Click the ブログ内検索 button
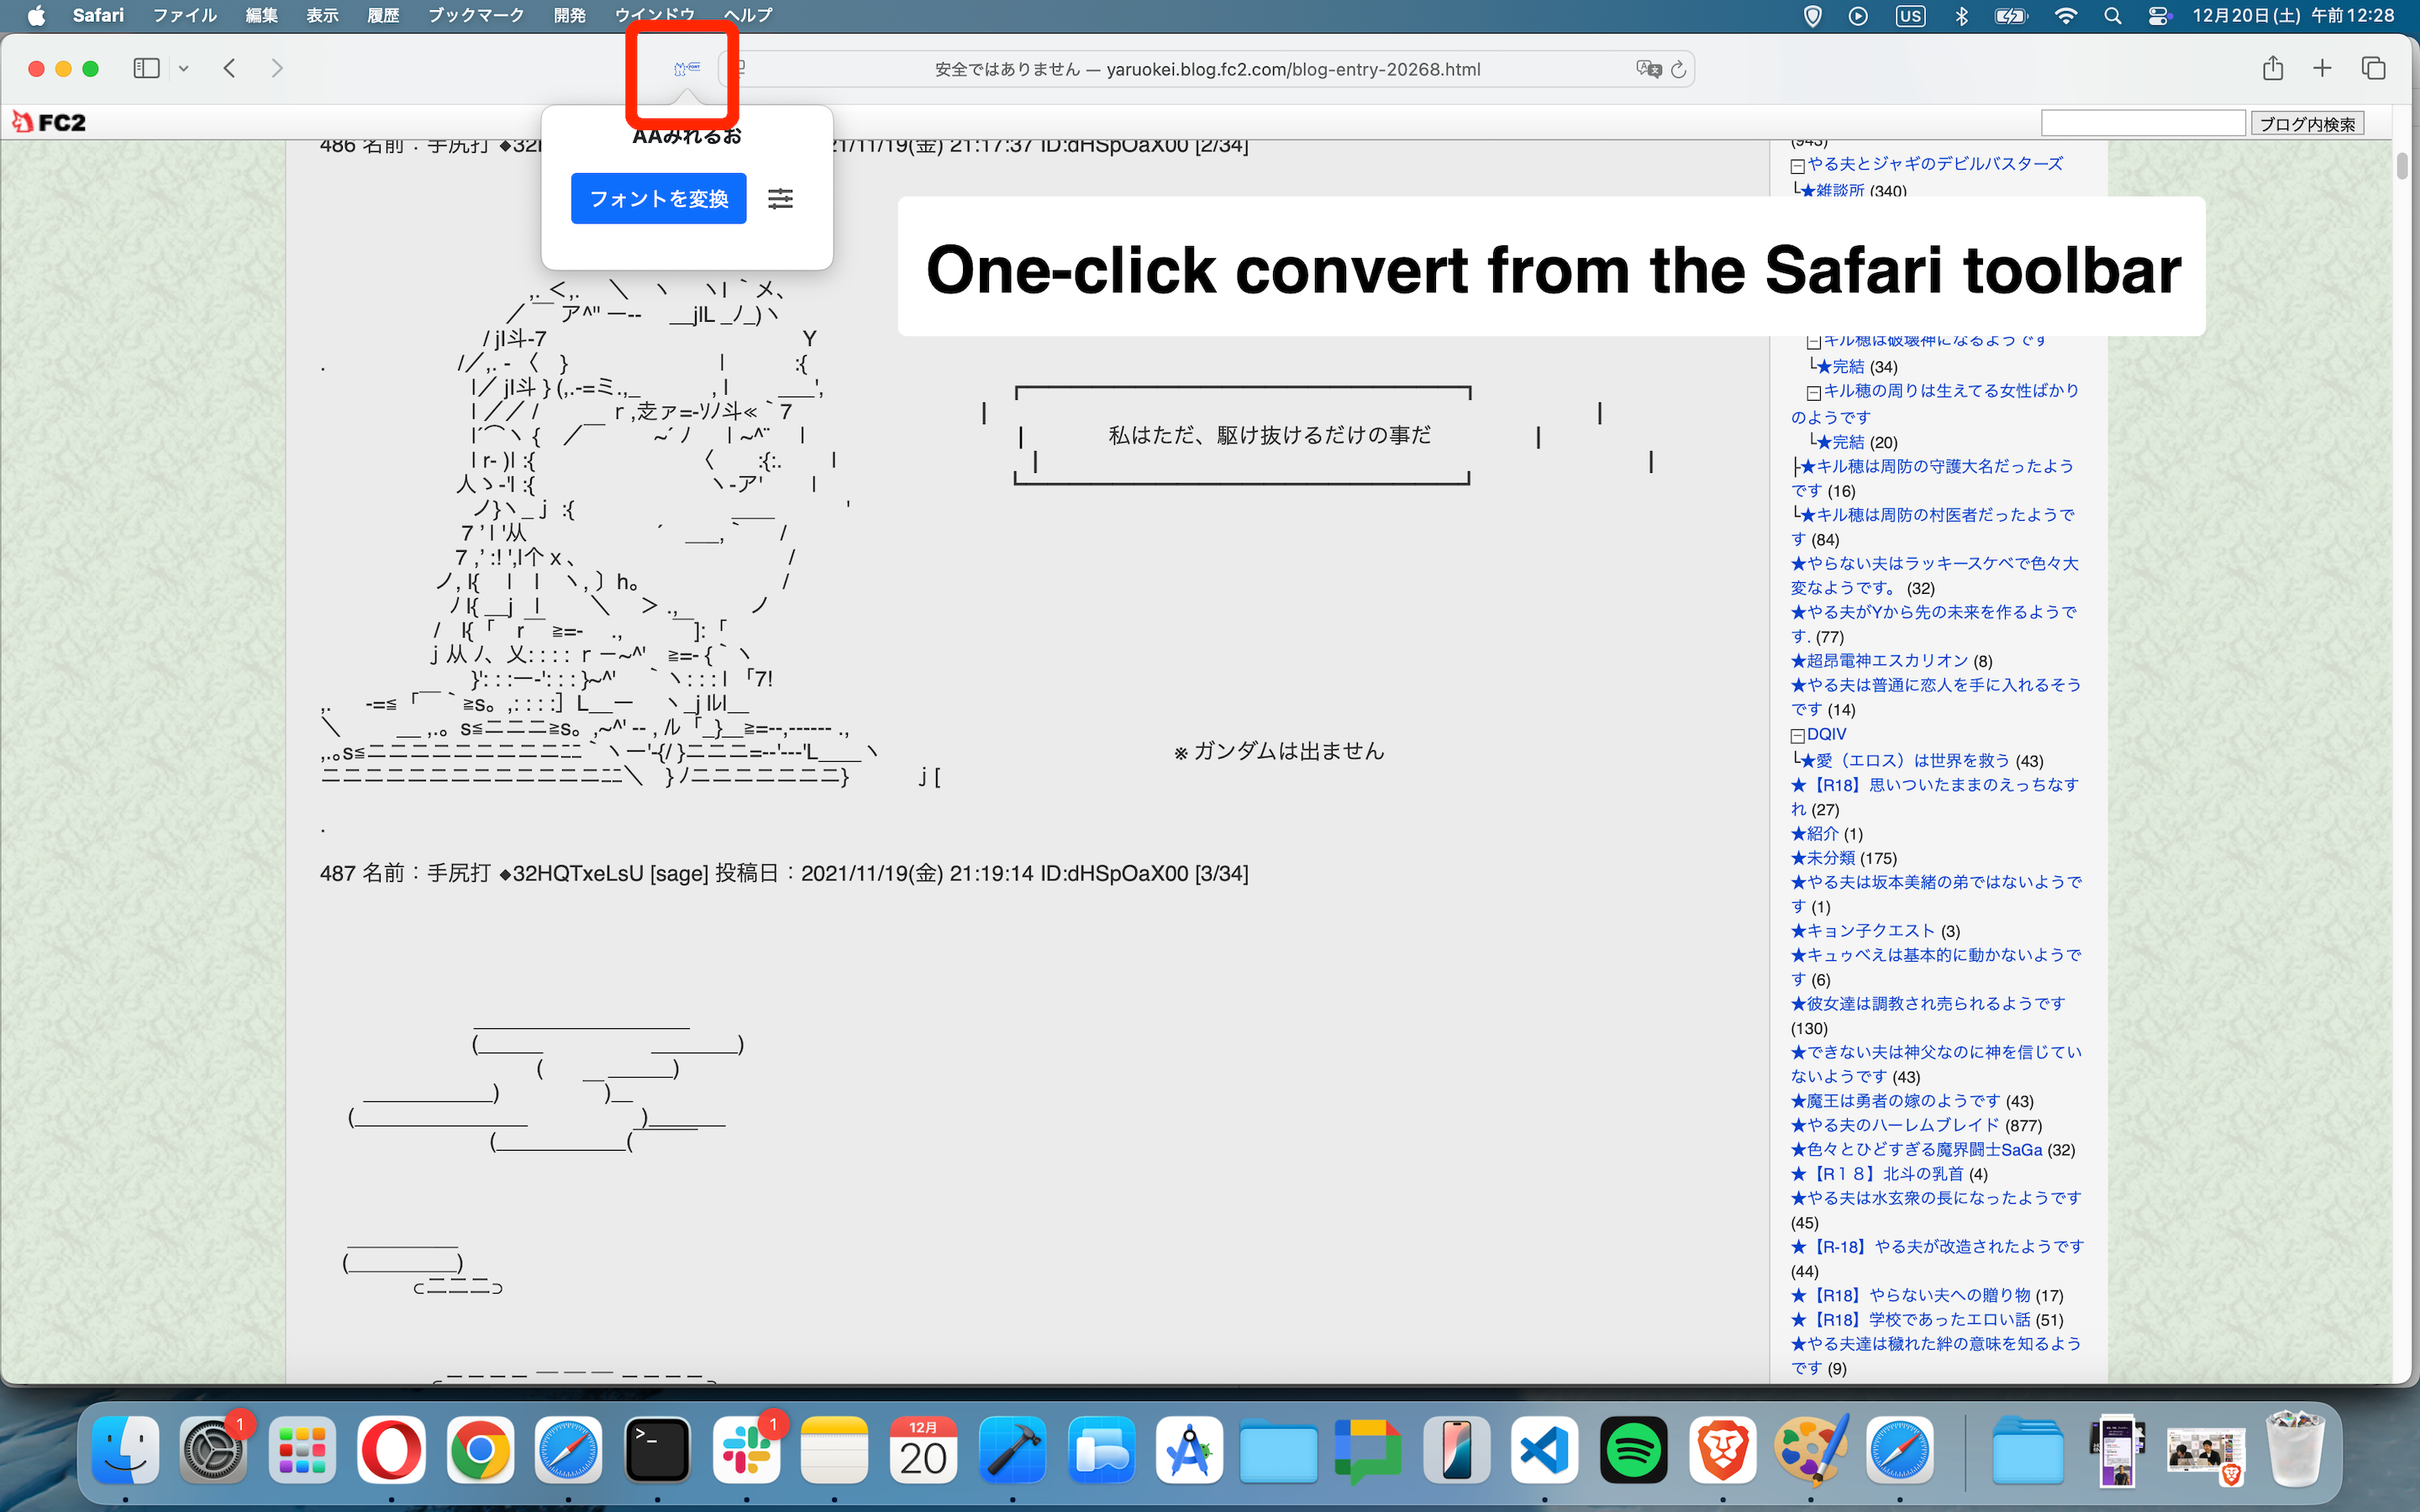Image resolution: width=2420 pixels, height=1512 pixels. pos(2308,123)
